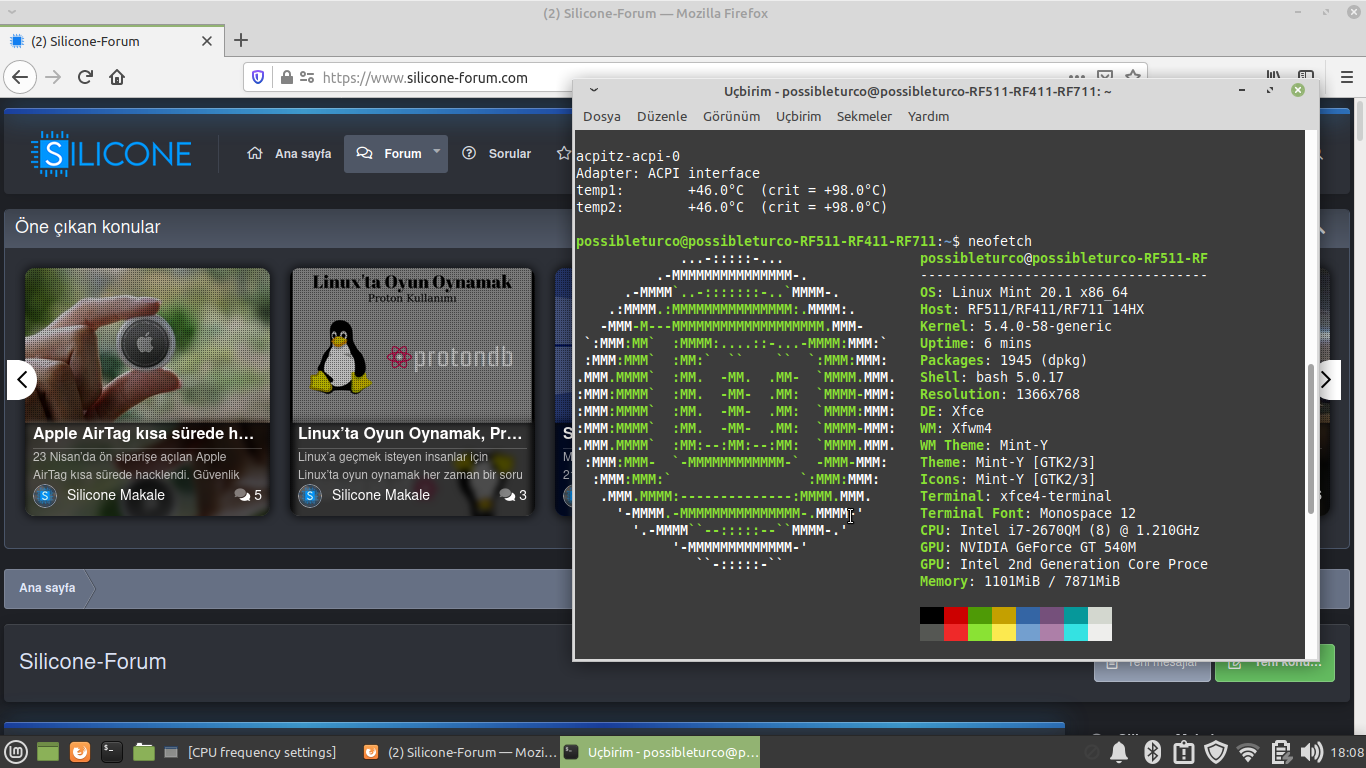Open the Bluetooth tray icon

click(1152, 752)
